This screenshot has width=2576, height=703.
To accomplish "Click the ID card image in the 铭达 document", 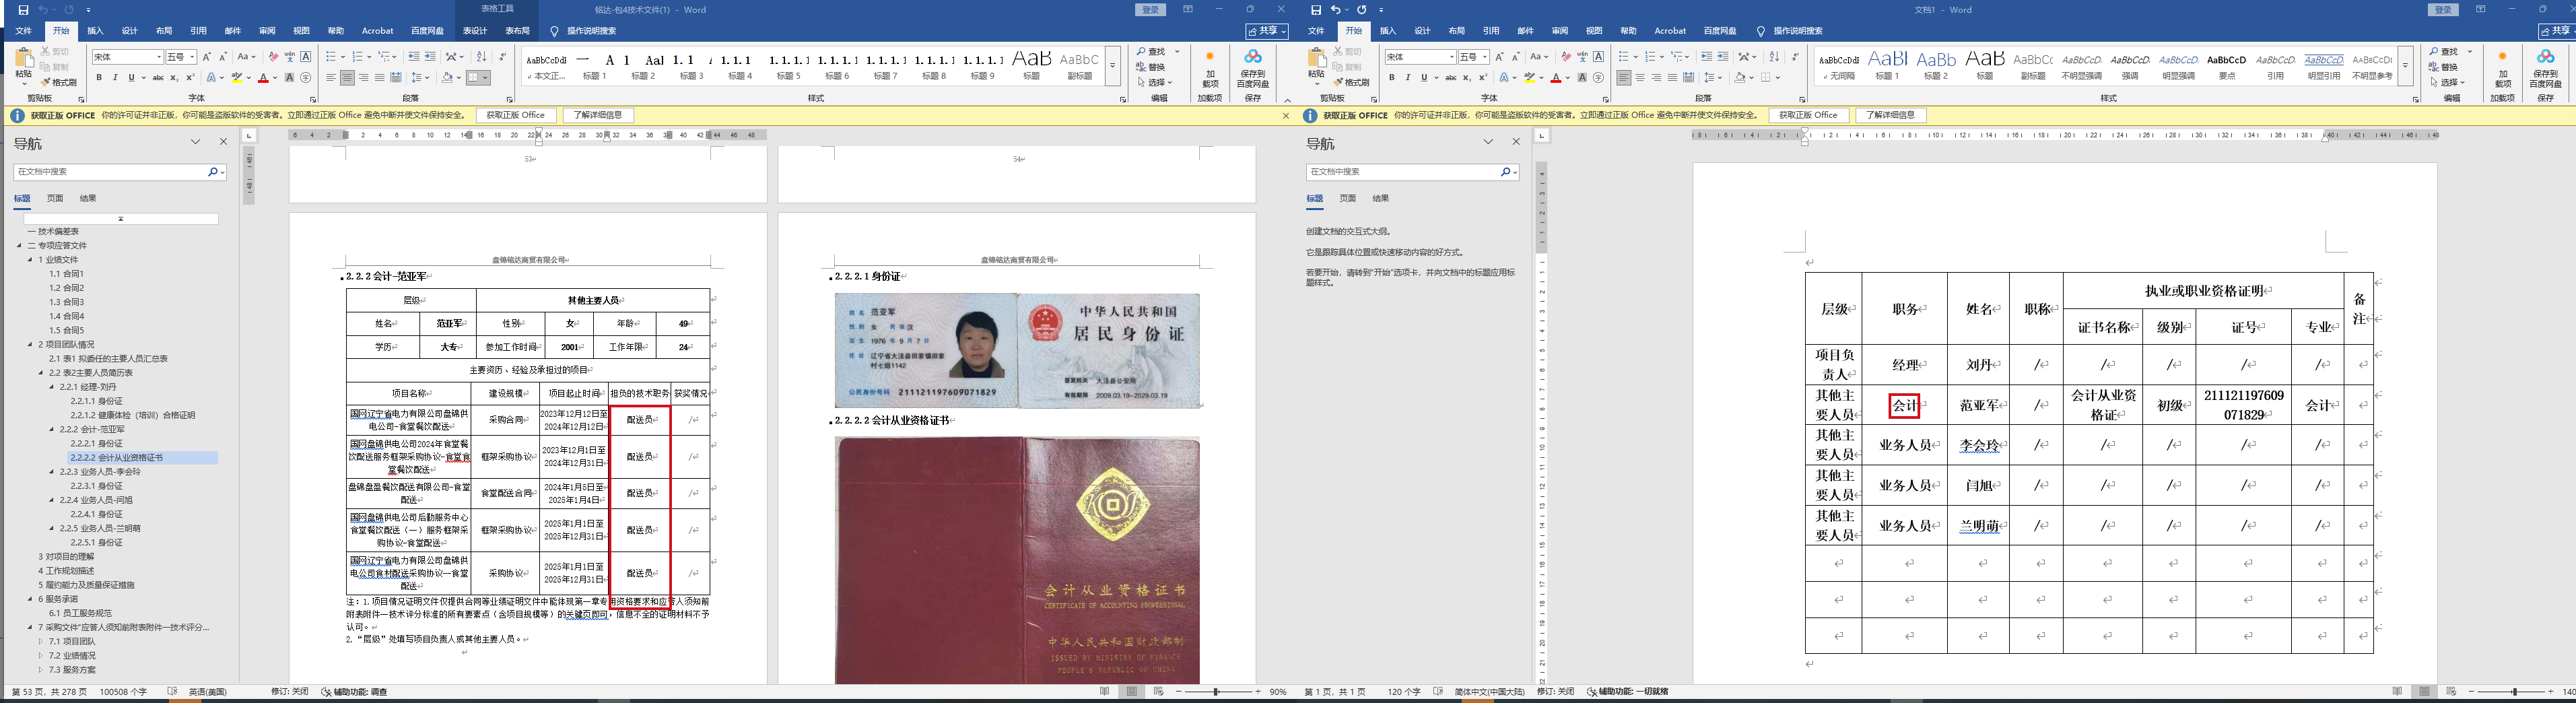I will [x=1017, y=350].
